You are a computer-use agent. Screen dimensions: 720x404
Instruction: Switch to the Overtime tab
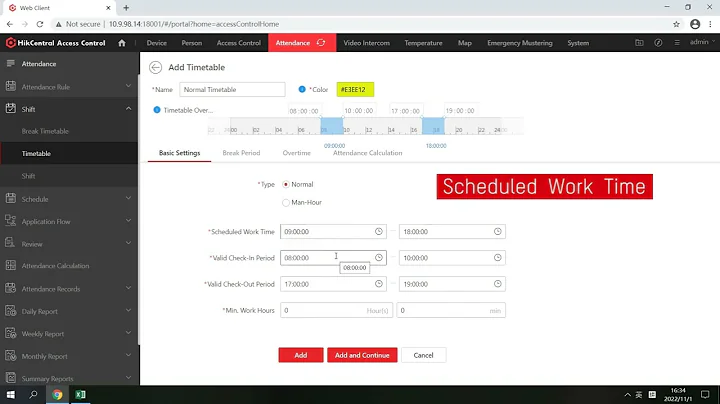[x=297, y=153]
